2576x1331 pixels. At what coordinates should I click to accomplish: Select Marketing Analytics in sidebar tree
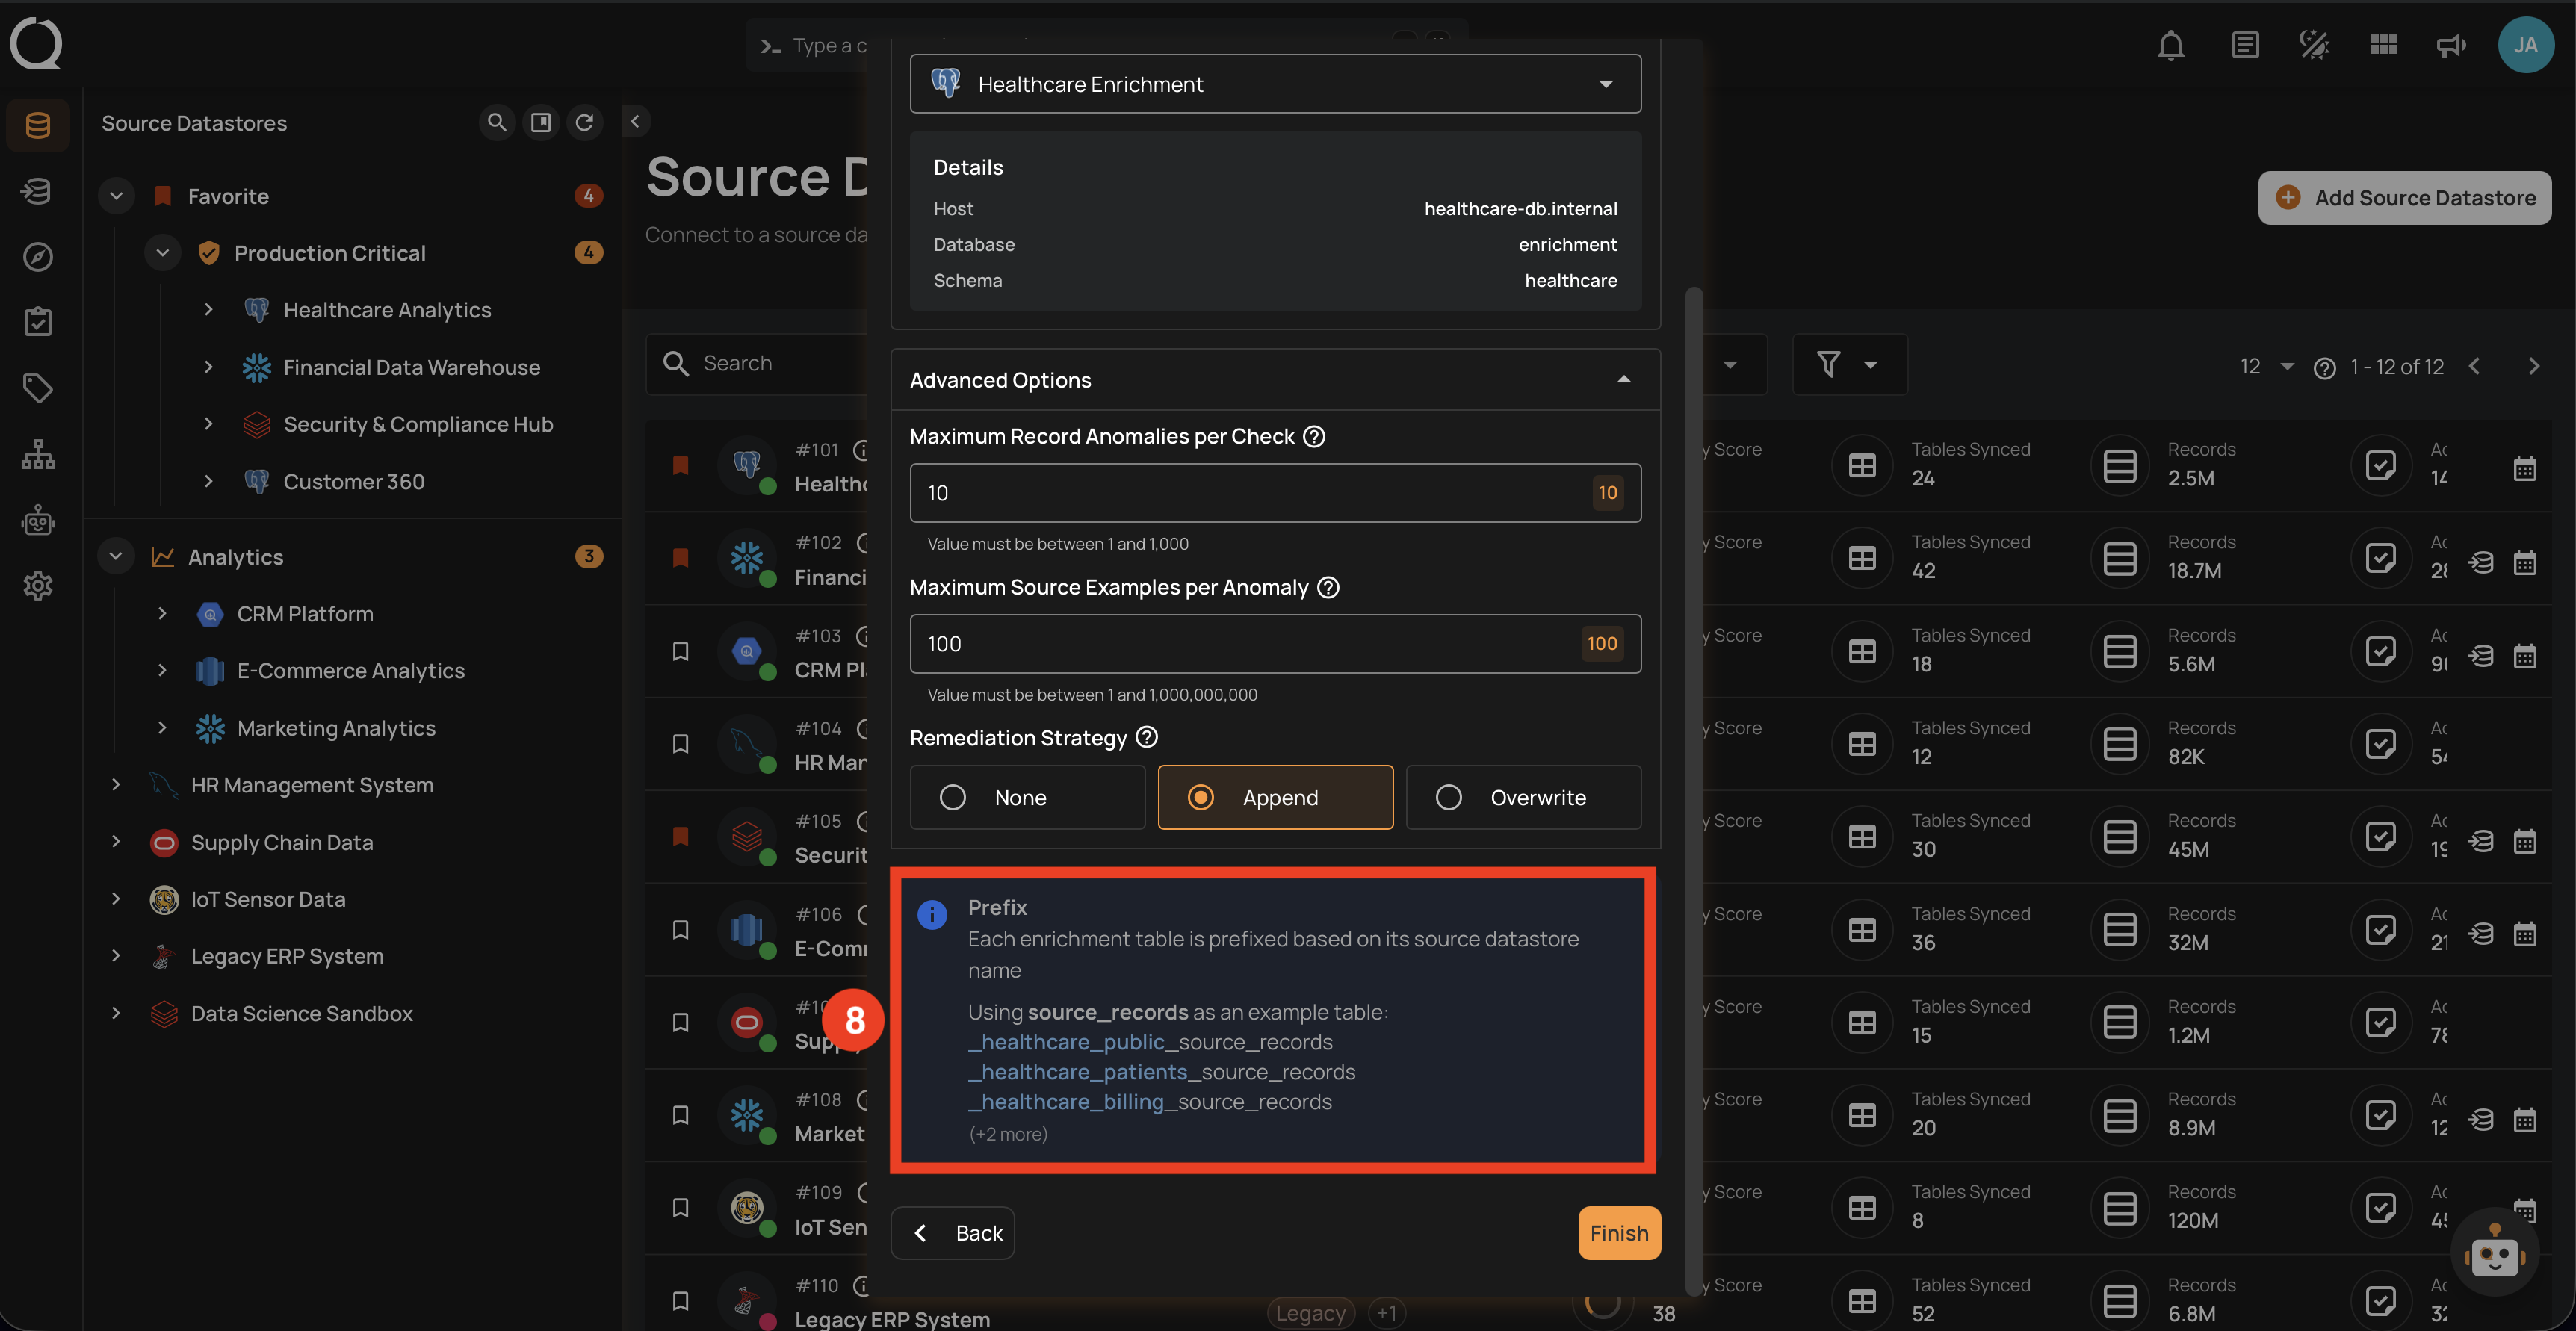[x=336, y=728]
